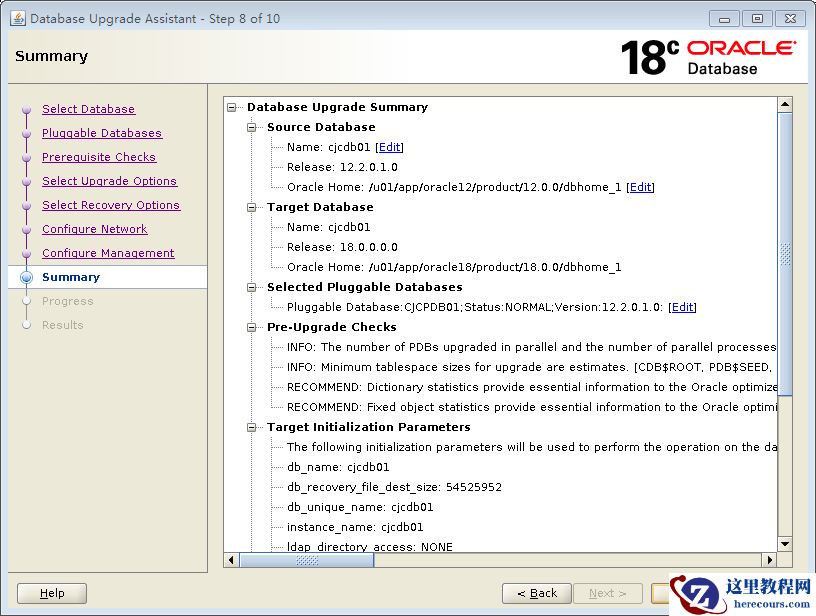Click the Help button

point(52,593)
